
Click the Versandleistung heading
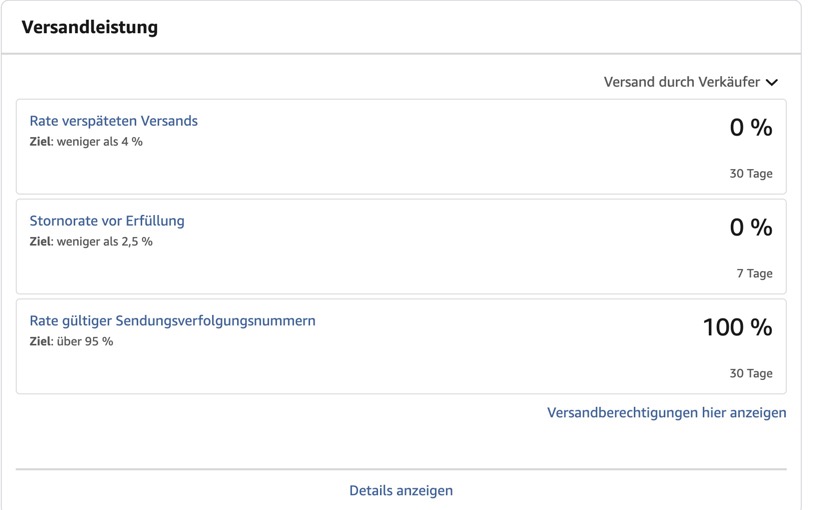click(x=89, y=27)
